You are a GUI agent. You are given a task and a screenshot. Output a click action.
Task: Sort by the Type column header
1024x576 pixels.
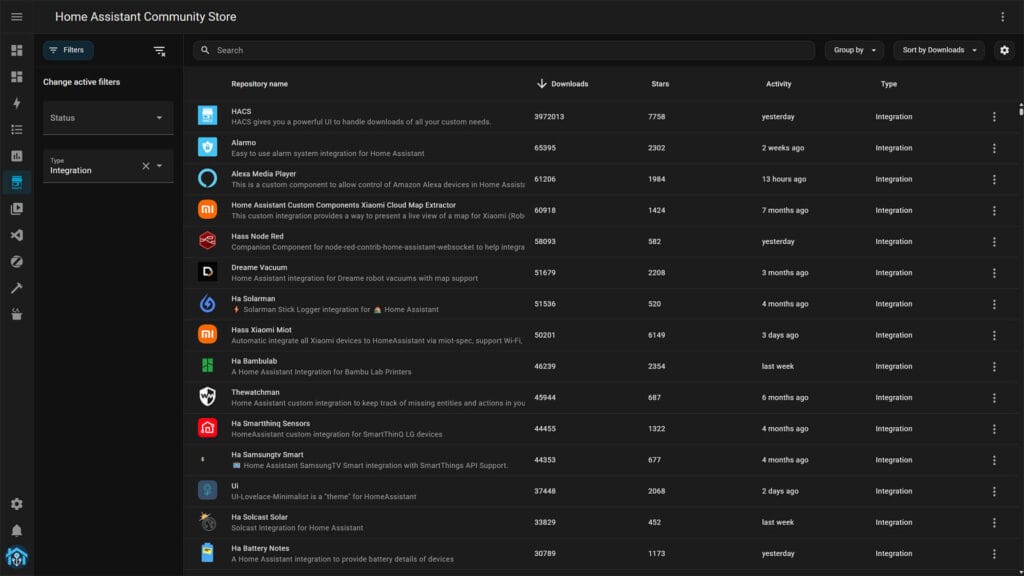889,84
